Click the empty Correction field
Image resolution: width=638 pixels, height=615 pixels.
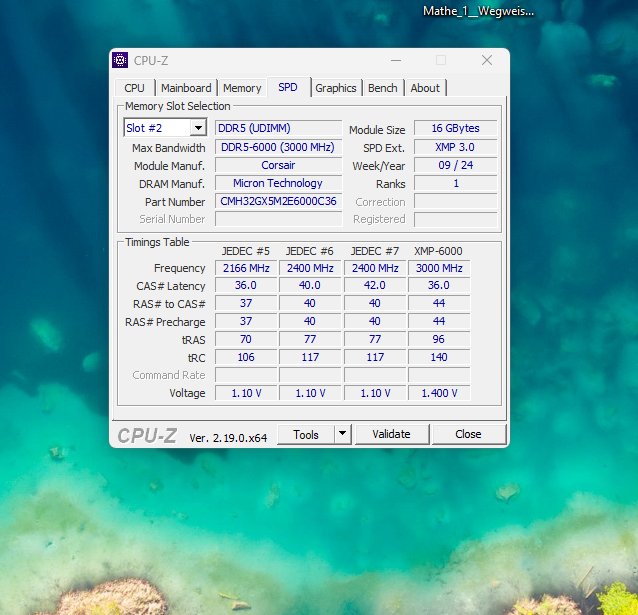pyautogui.click(x=455, y=201)
